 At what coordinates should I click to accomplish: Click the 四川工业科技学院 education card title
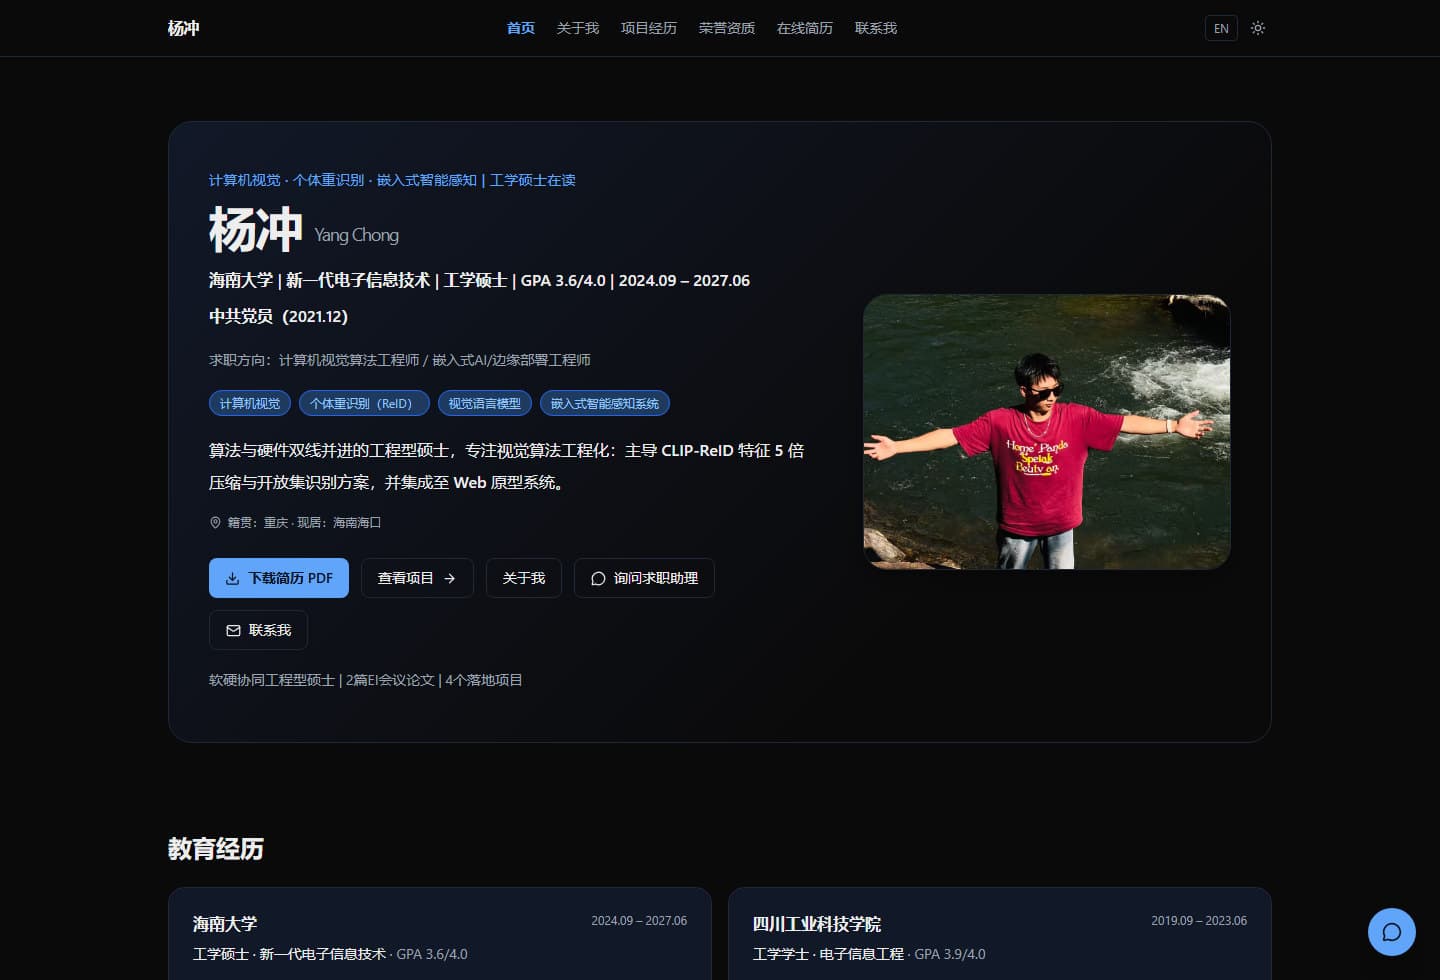(x=817, y=924)
